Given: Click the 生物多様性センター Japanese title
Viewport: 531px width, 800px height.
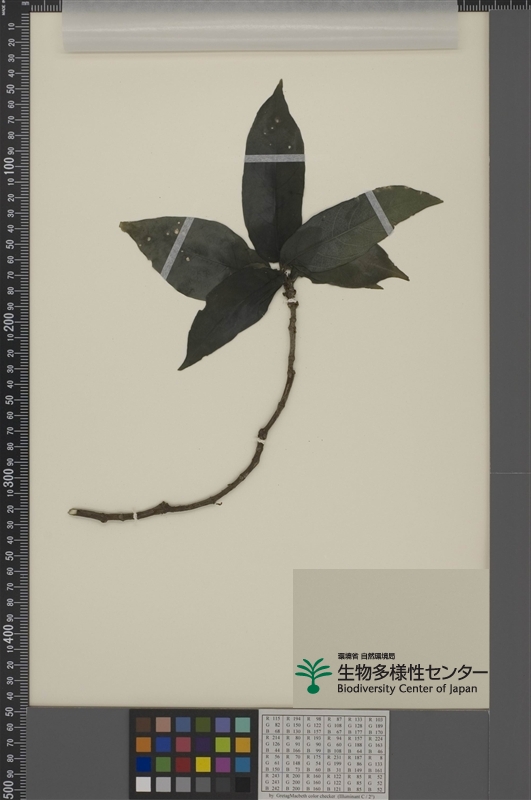Looking at the screenshot, I should pos(412,672).
